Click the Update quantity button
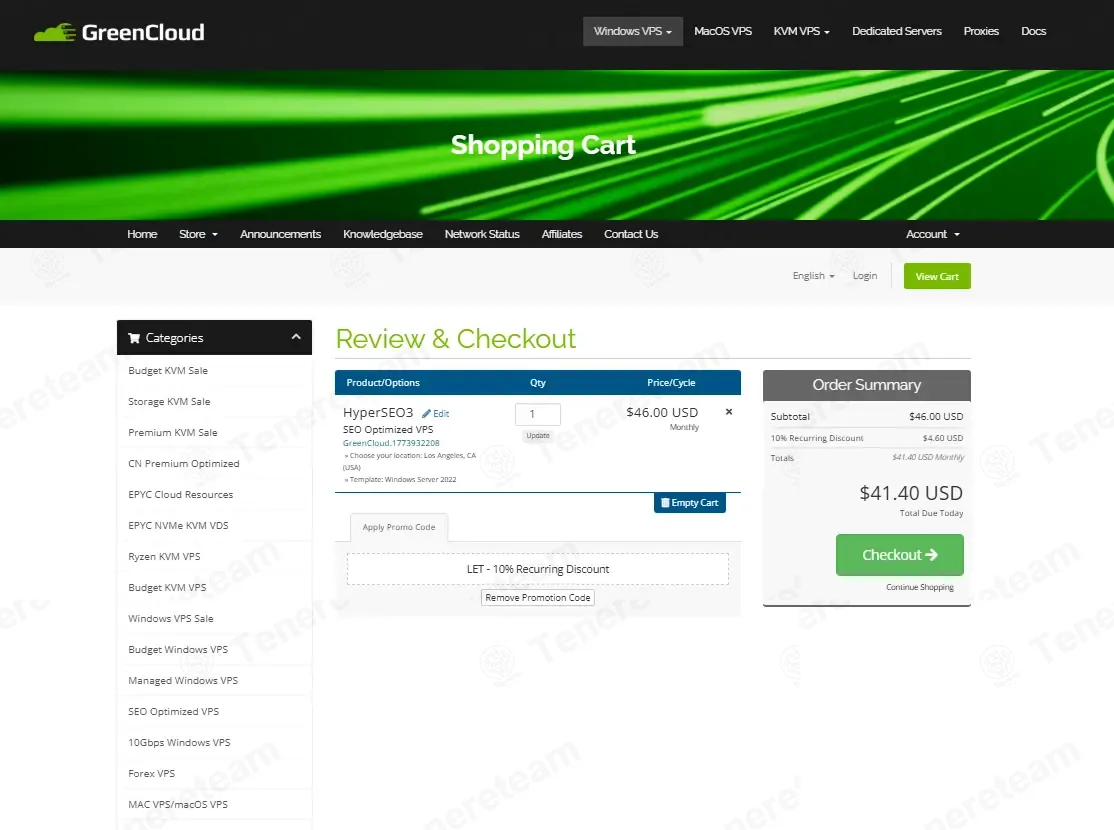The height and width of the screenshot is (830, 1114). (x=538, y=436)
